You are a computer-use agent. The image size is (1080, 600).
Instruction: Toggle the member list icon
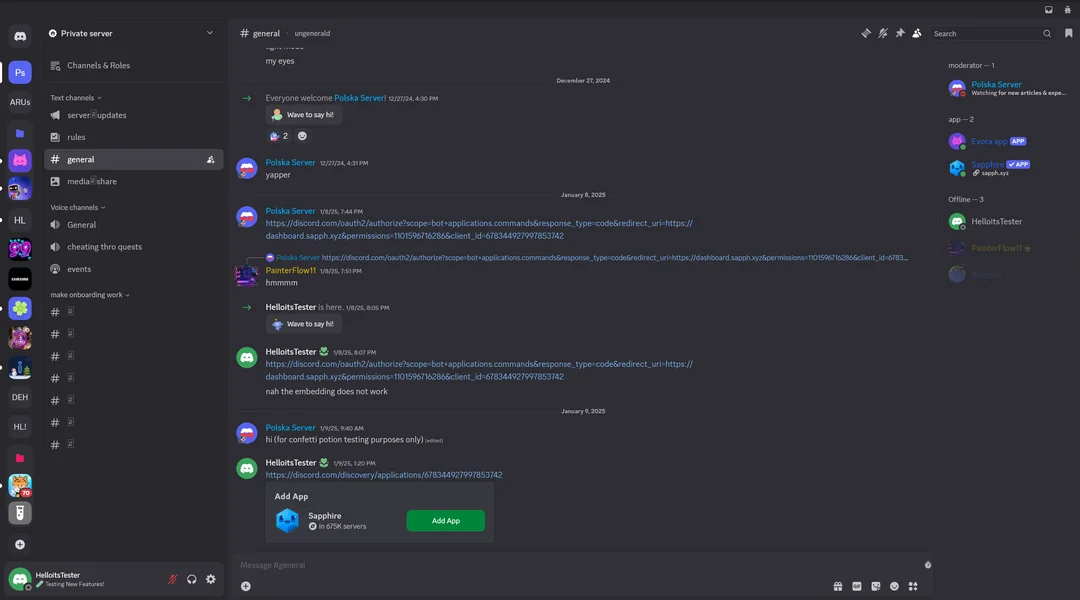(917, 33)
